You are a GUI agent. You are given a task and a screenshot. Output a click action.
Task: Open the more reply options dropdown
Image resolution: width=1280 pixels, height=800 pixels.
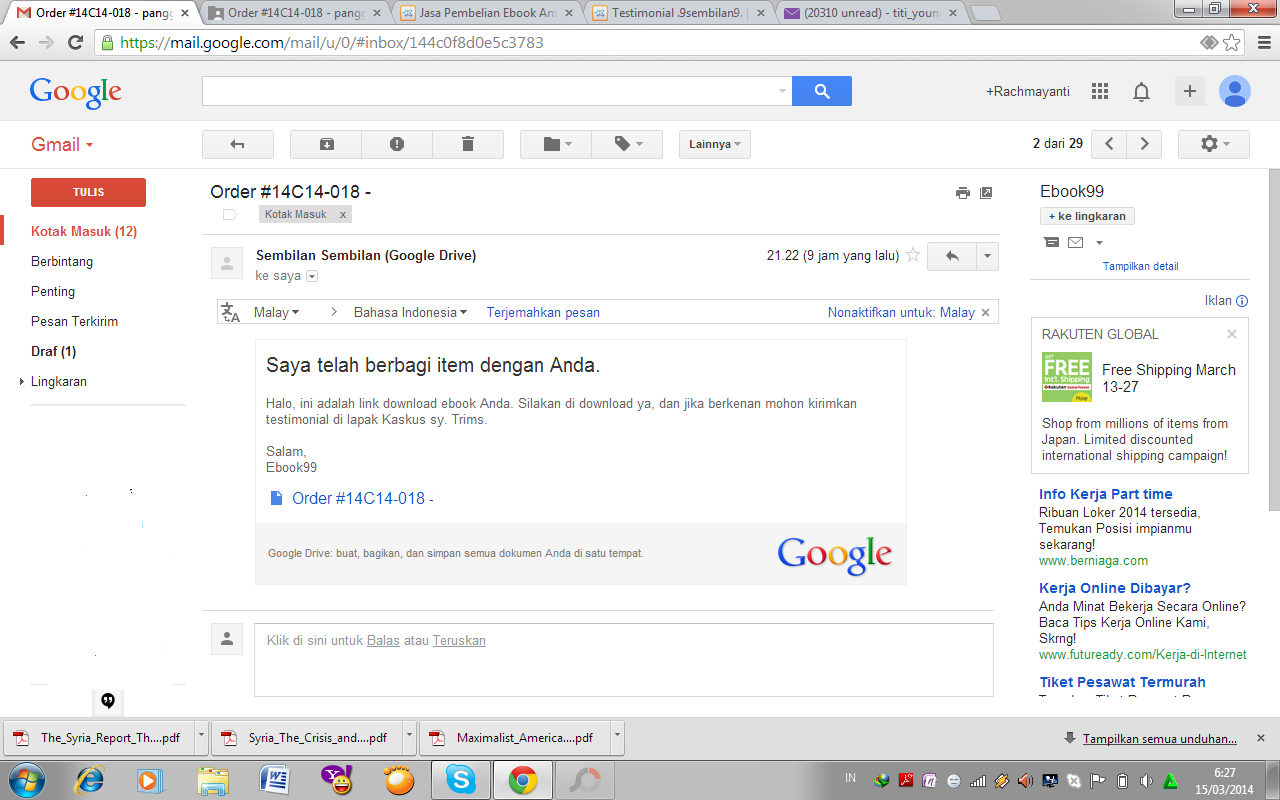click(x=987, y=256)
